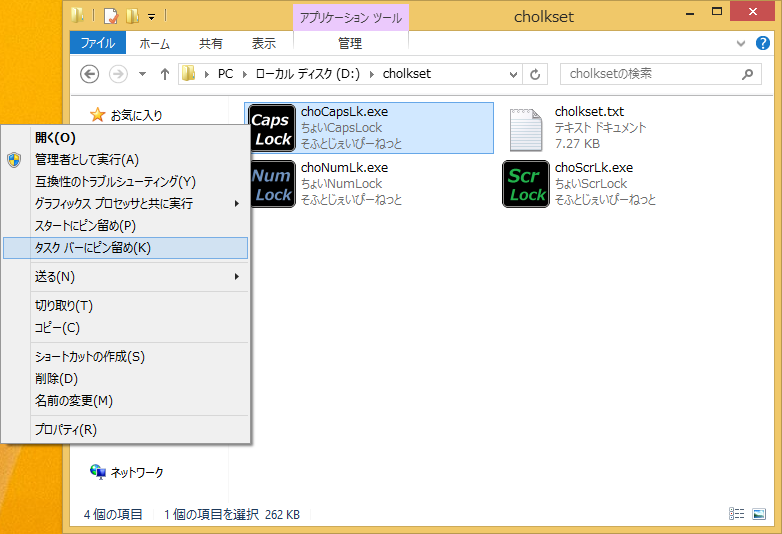Expand the ribbon with the chevron
Image resolution: width=782 pixels, height=534 pixels.
pos(741,43)
